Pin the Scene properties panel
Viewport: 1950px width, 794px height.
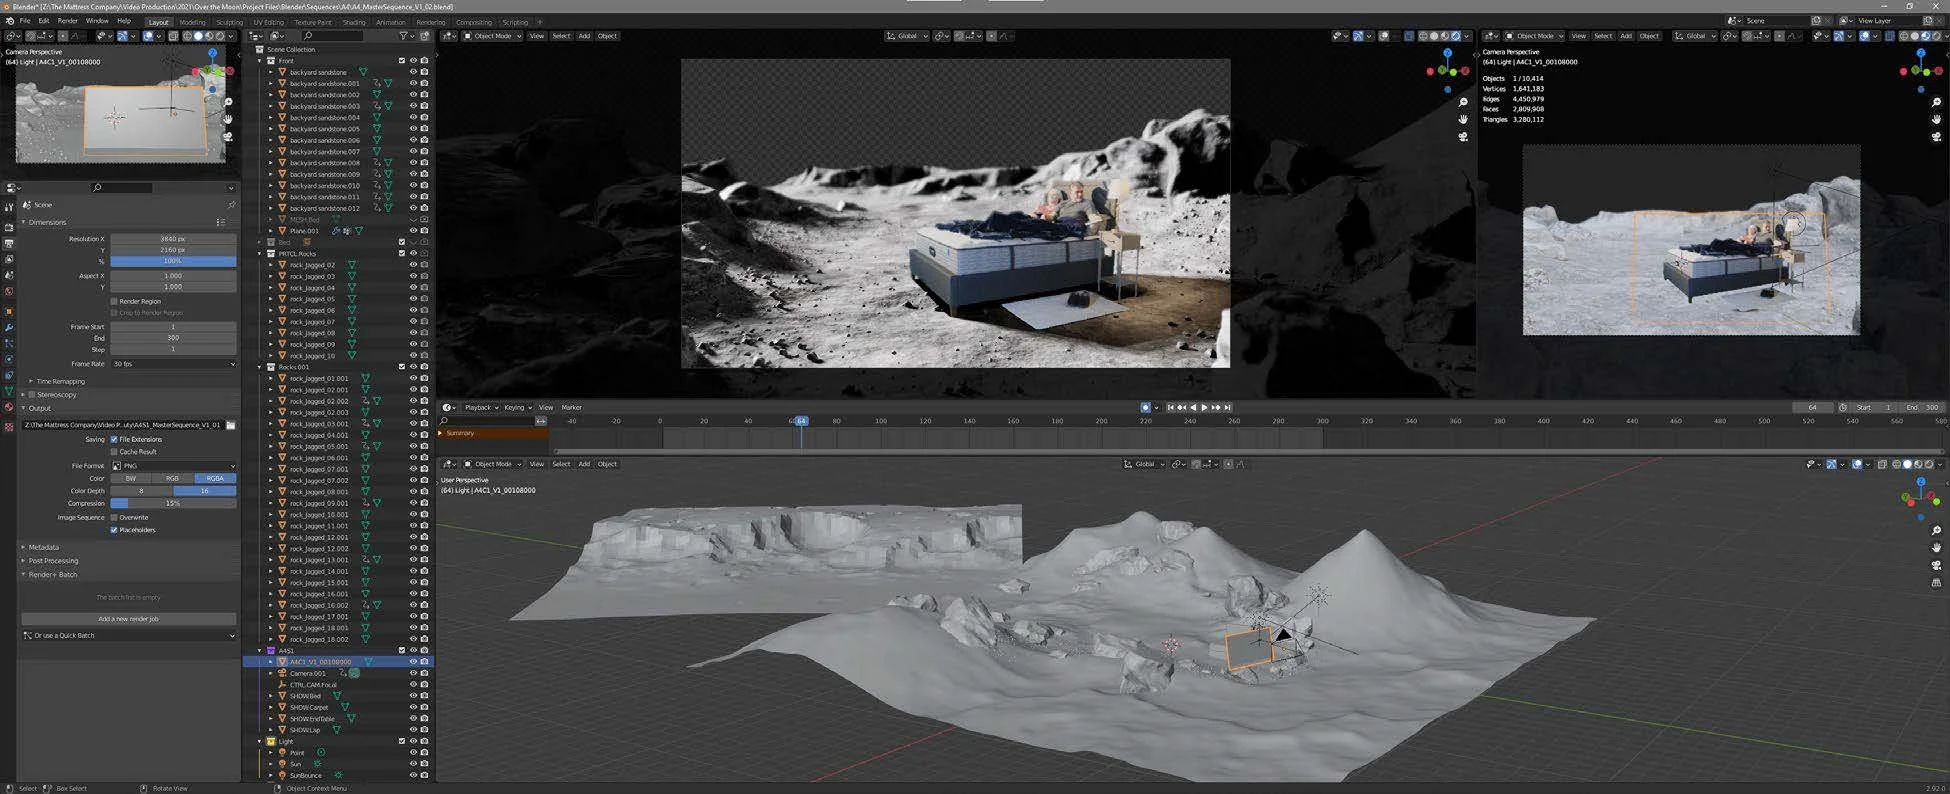(x=231, y=205)
